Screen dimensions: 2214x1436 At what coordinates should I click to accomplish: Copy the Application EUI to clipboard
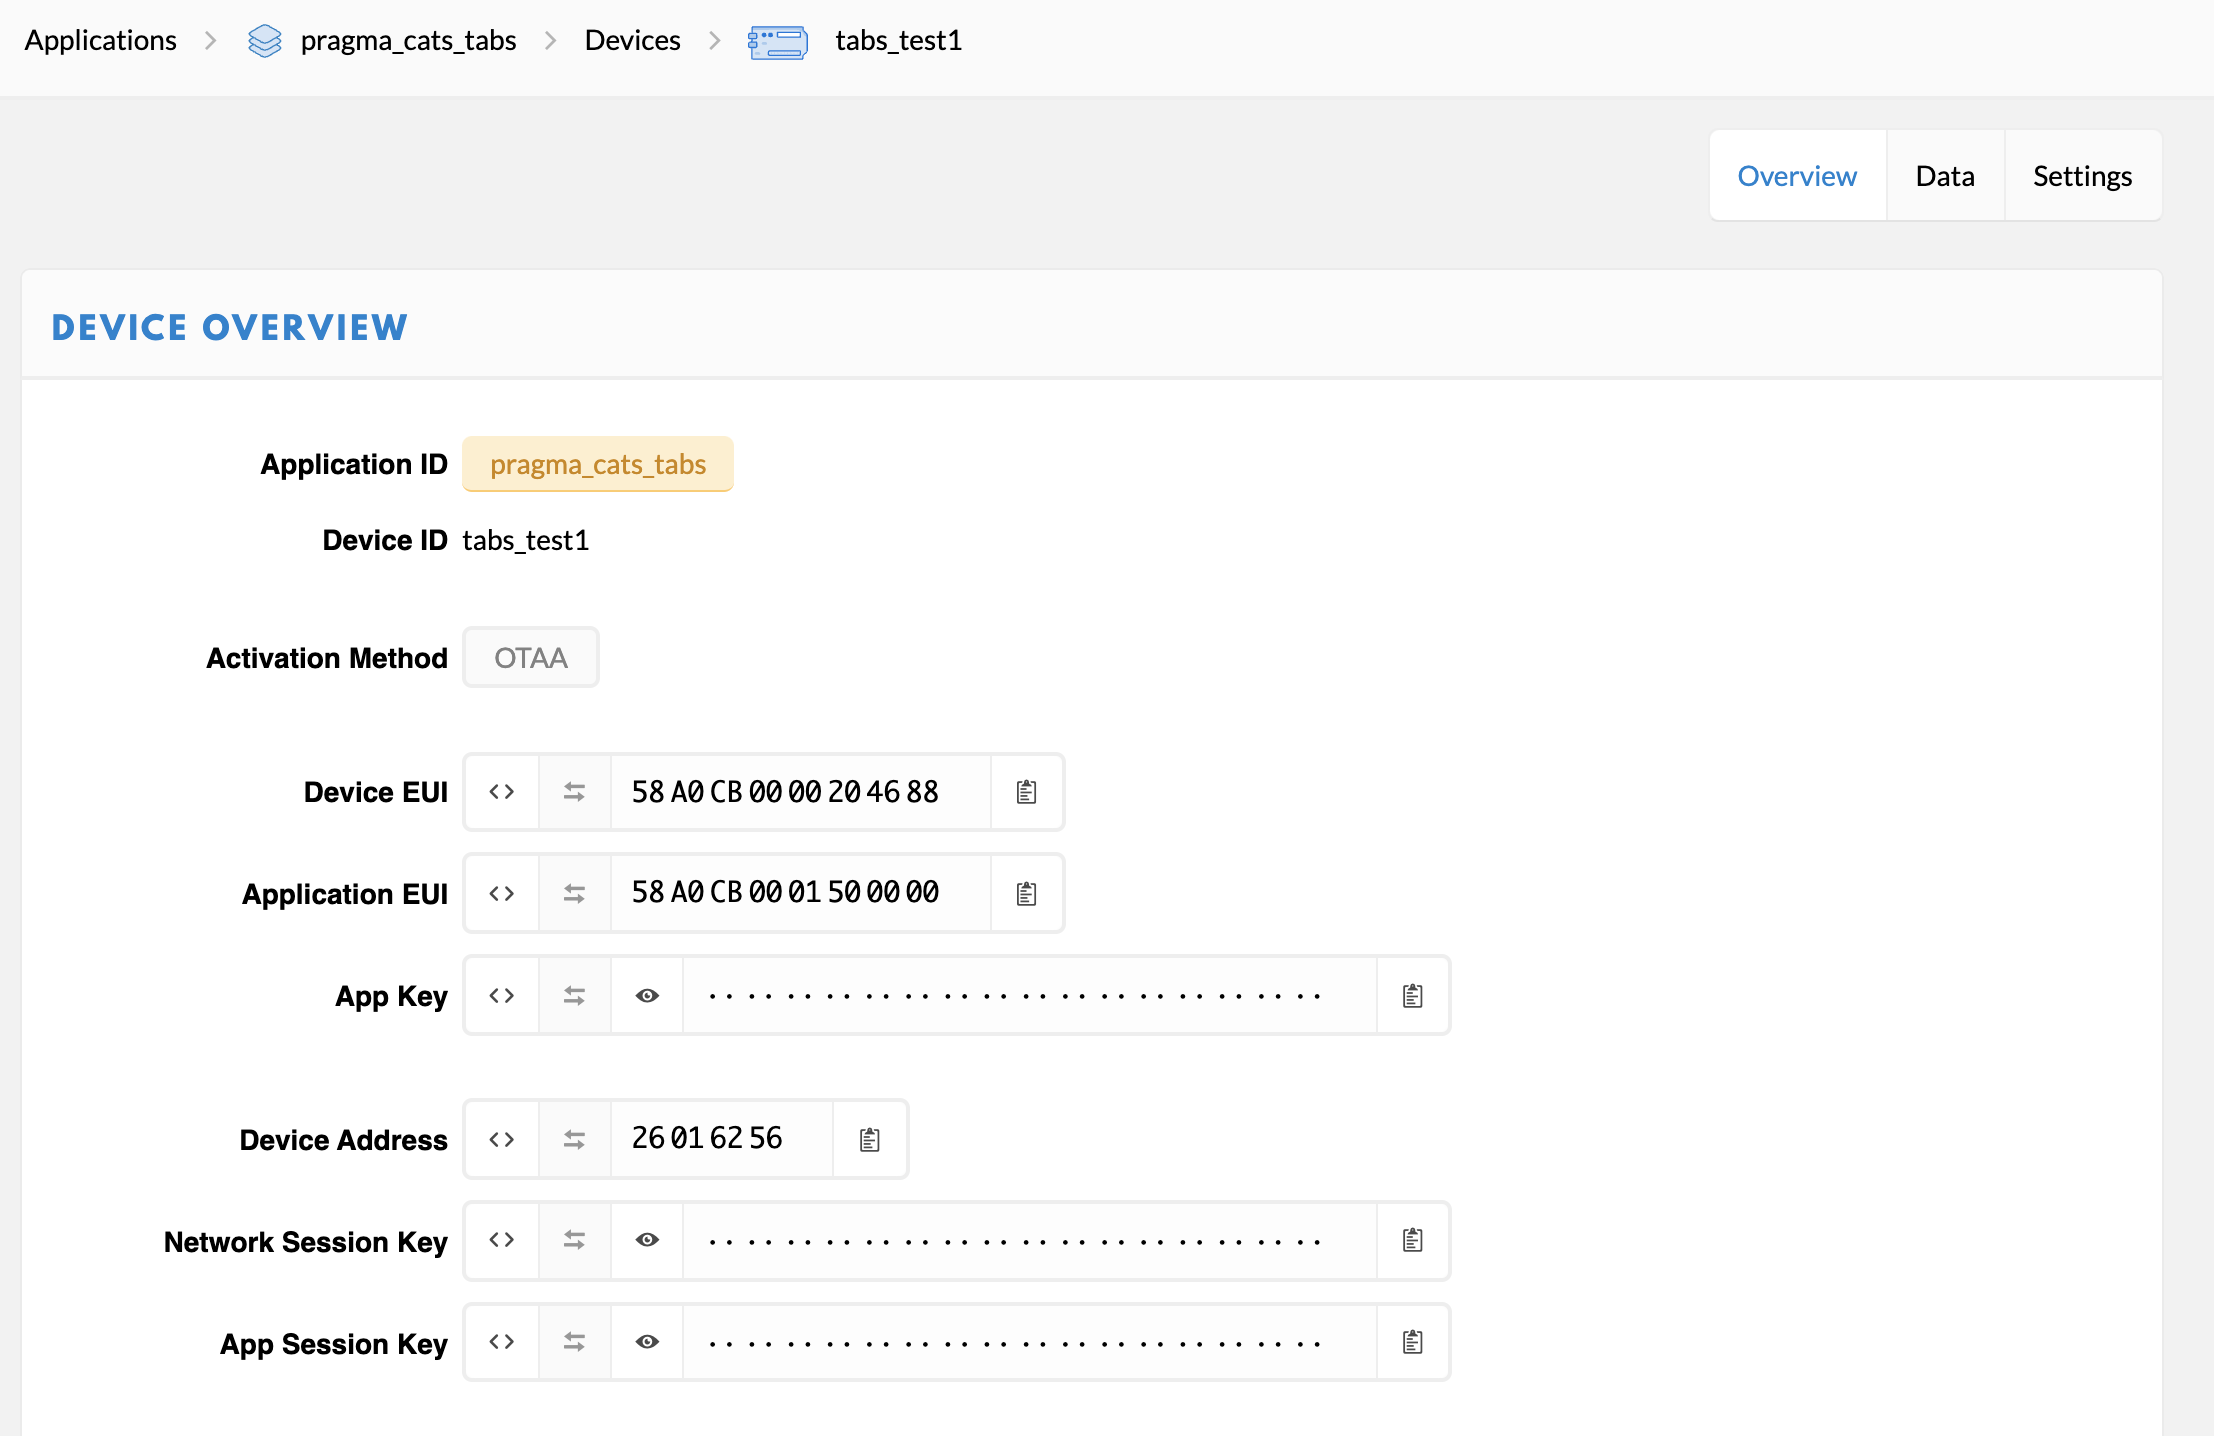[1026, 894]
